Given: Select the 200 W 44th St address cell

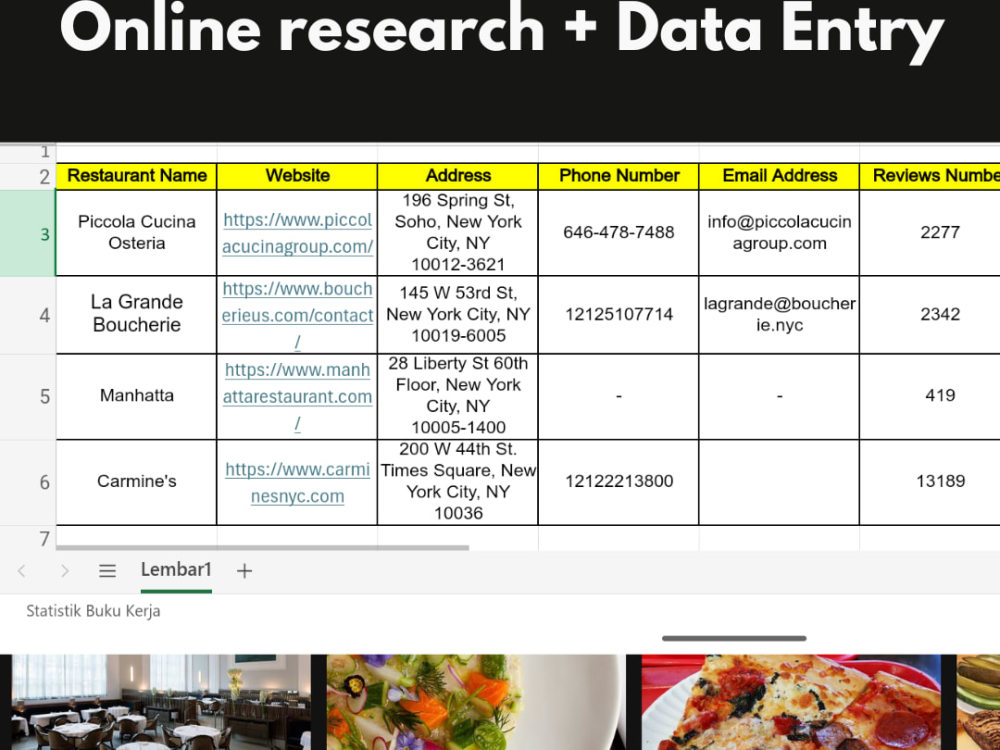Looking at the screenshot, I should pyautogui.click(x=458, y=483).
